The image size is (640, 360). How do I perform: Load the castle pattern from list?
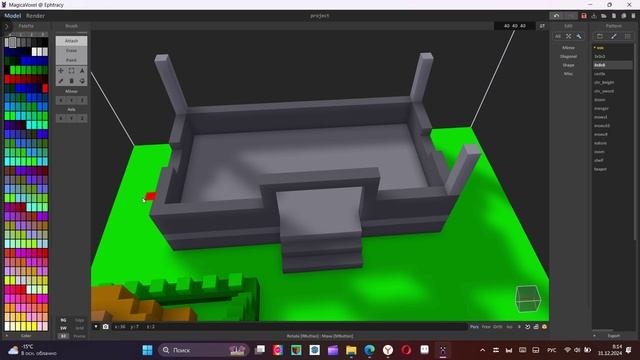click(600, 74)
